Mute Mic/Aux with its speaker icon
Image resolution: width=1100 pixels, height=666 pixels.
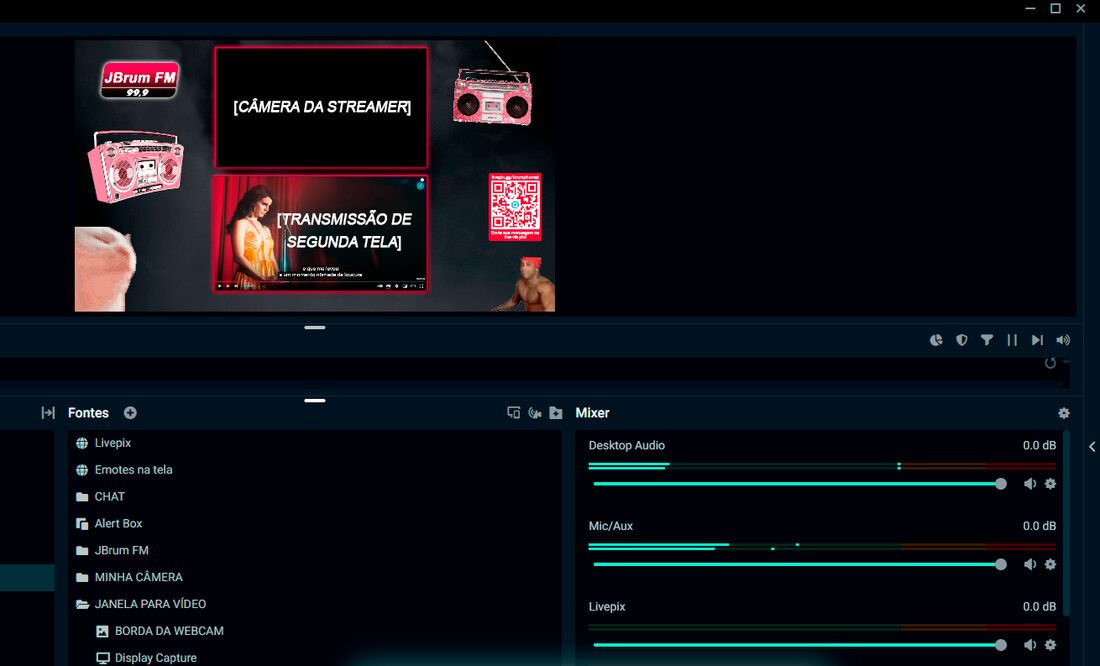[1030, 564]
